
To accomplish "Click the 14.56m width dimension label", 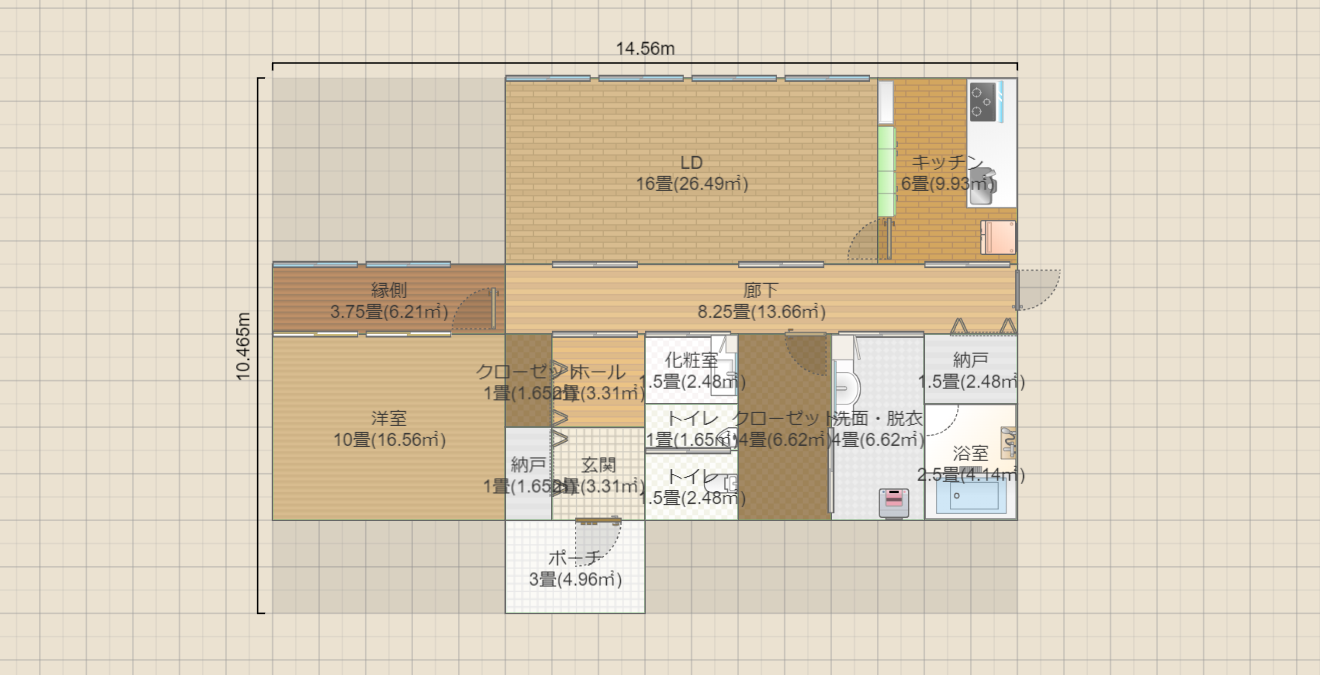I will click(645, 48).
